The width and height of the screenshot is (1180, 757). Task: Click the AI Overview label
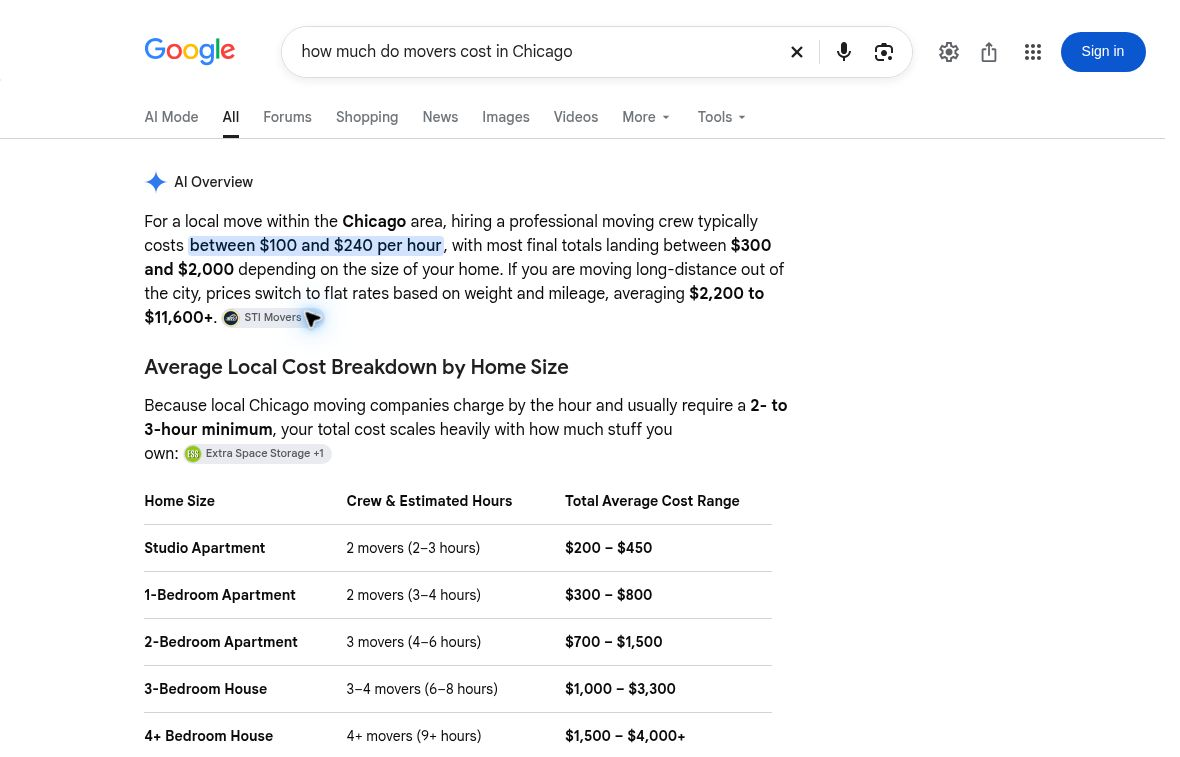tap(216, 184)
